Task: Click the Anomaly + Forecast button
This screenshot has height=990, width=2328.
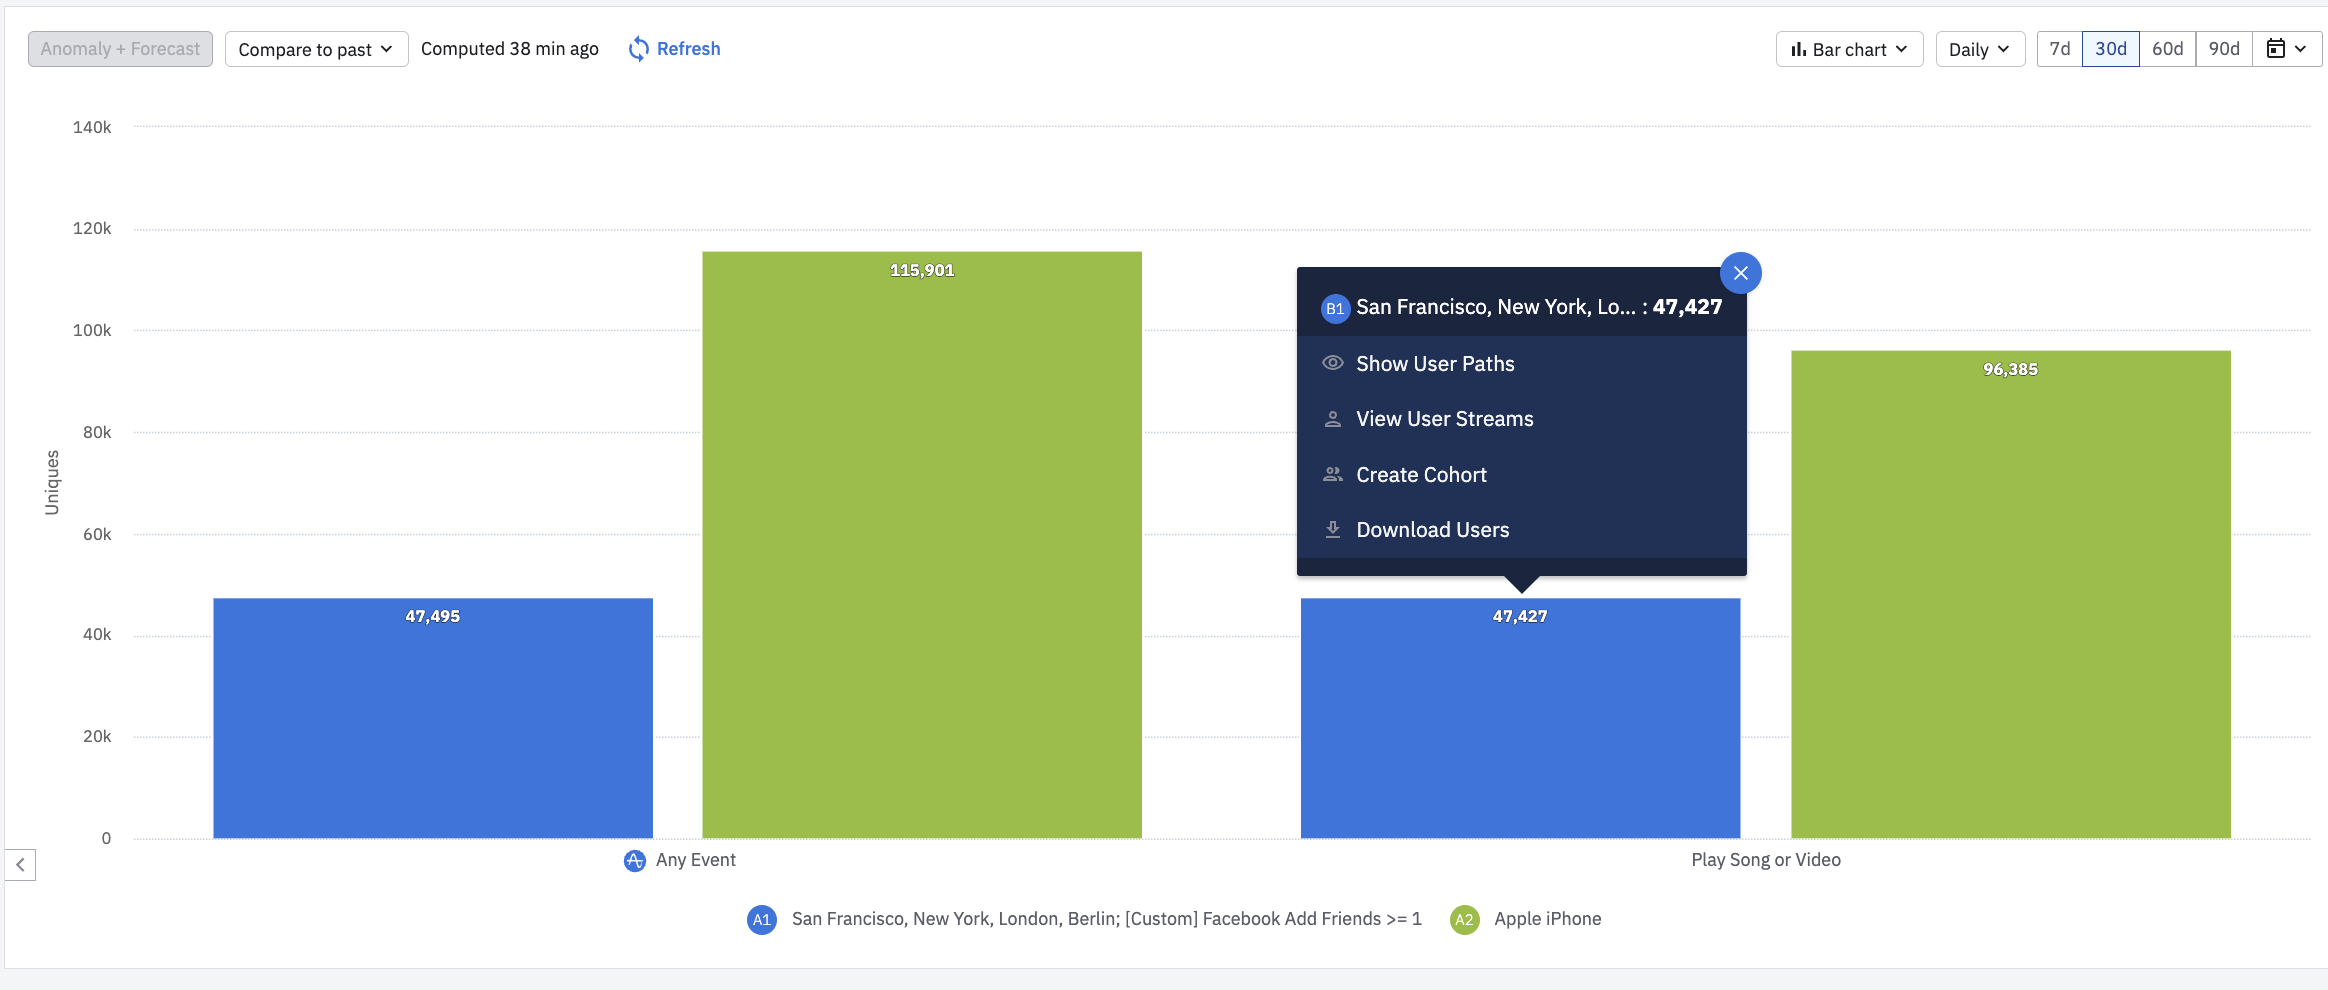Action: [x=119, y=48]
